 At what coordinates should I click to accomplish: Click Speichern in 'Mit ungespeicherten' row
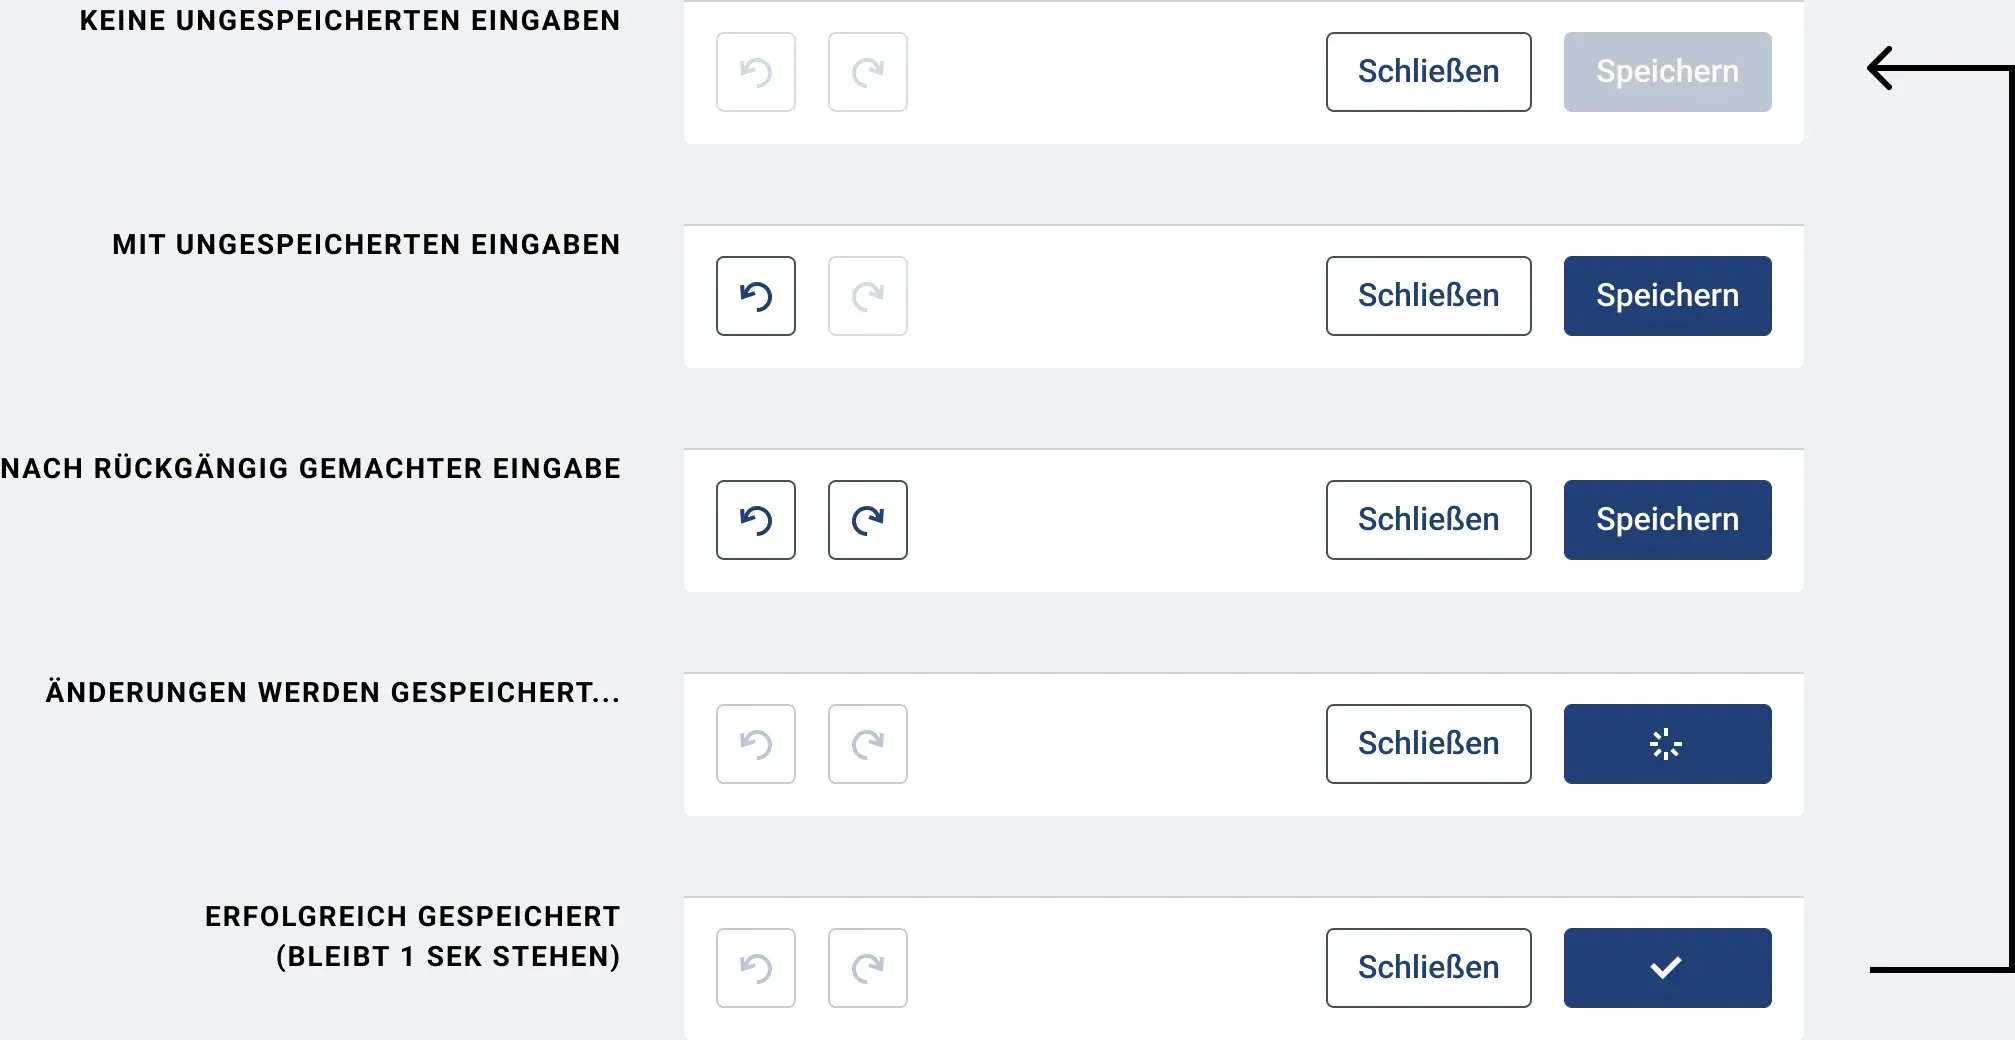click(x=1668, y=296)
